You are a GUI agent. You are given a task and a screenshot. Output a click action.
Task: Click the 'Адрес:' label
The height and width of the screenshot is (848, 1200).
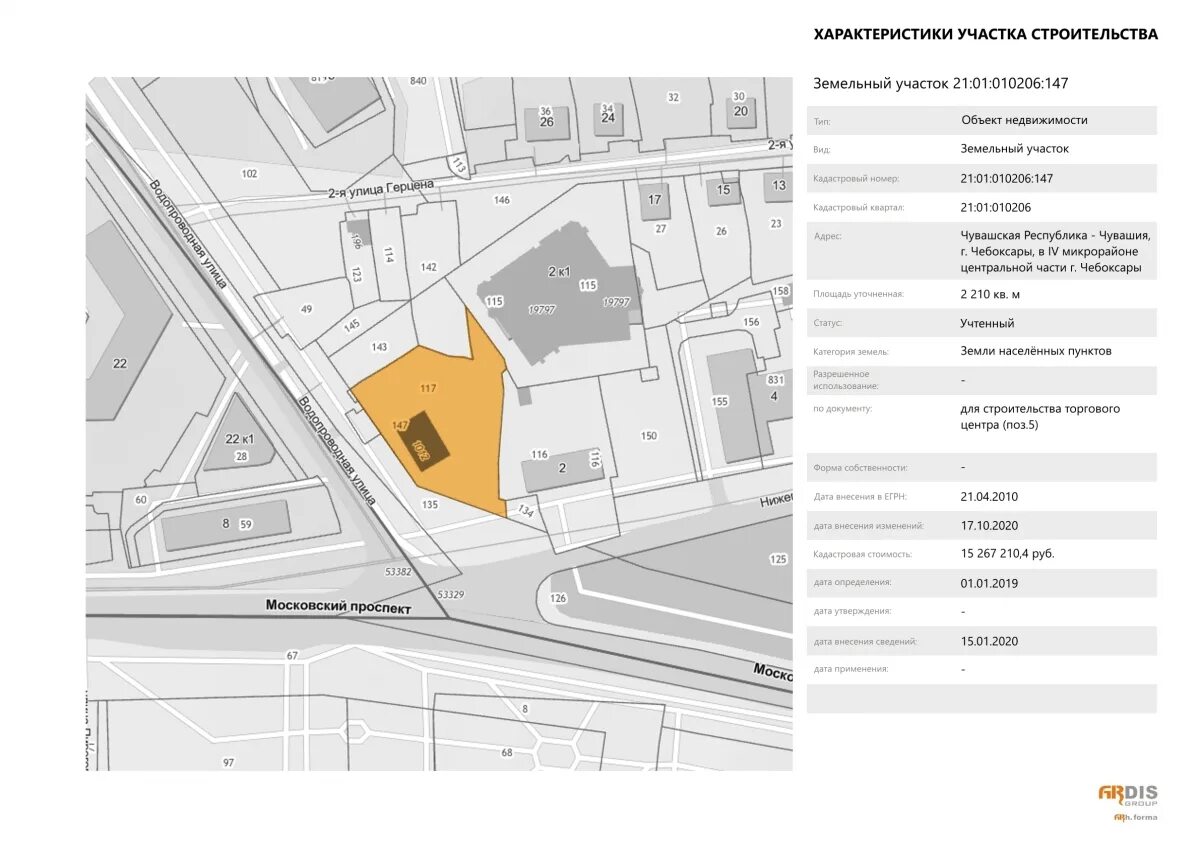tap(827, 237)
